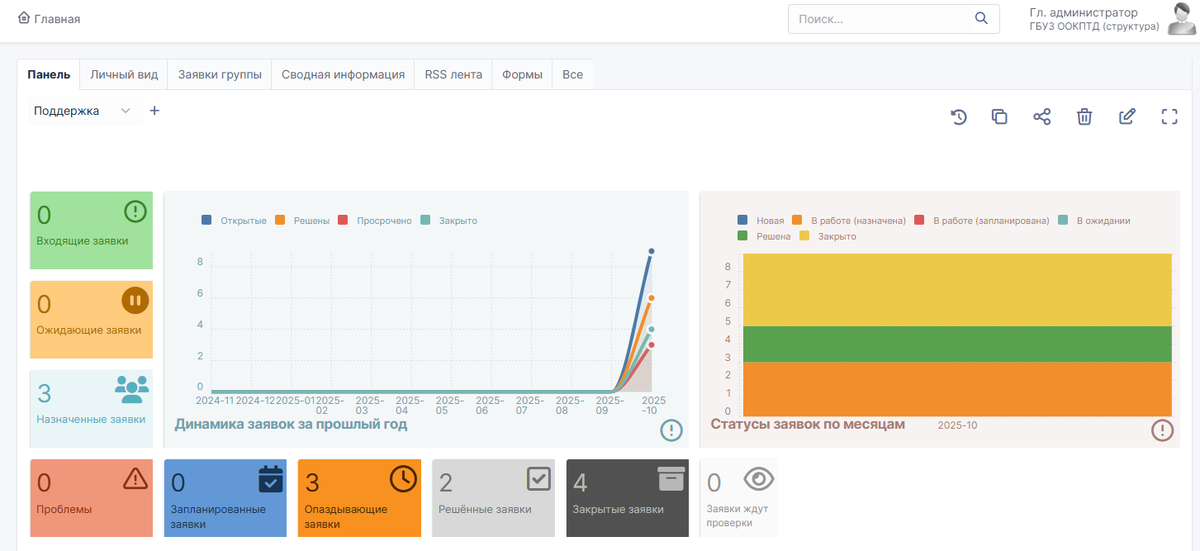This screenshot has width=1200, height=551.
Task: Switch to the Все tab
Action: [572, 74]
